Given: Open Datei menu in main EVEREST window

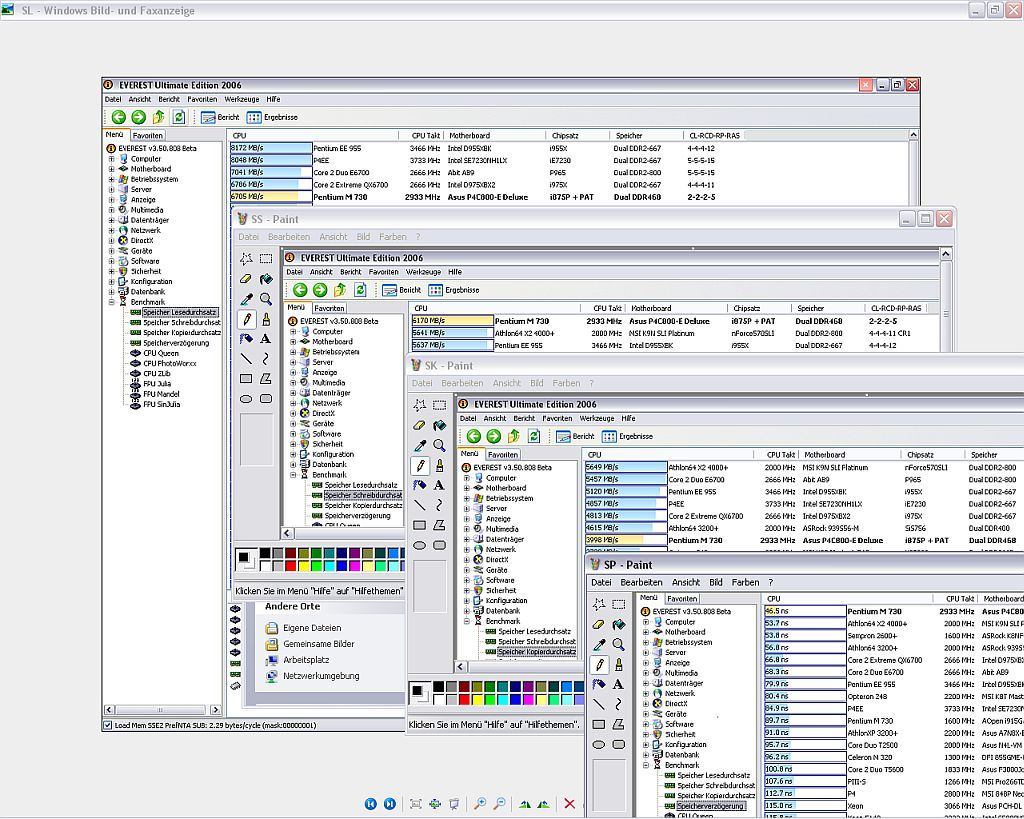Looking at the screenshot, I should coord(113,99).
